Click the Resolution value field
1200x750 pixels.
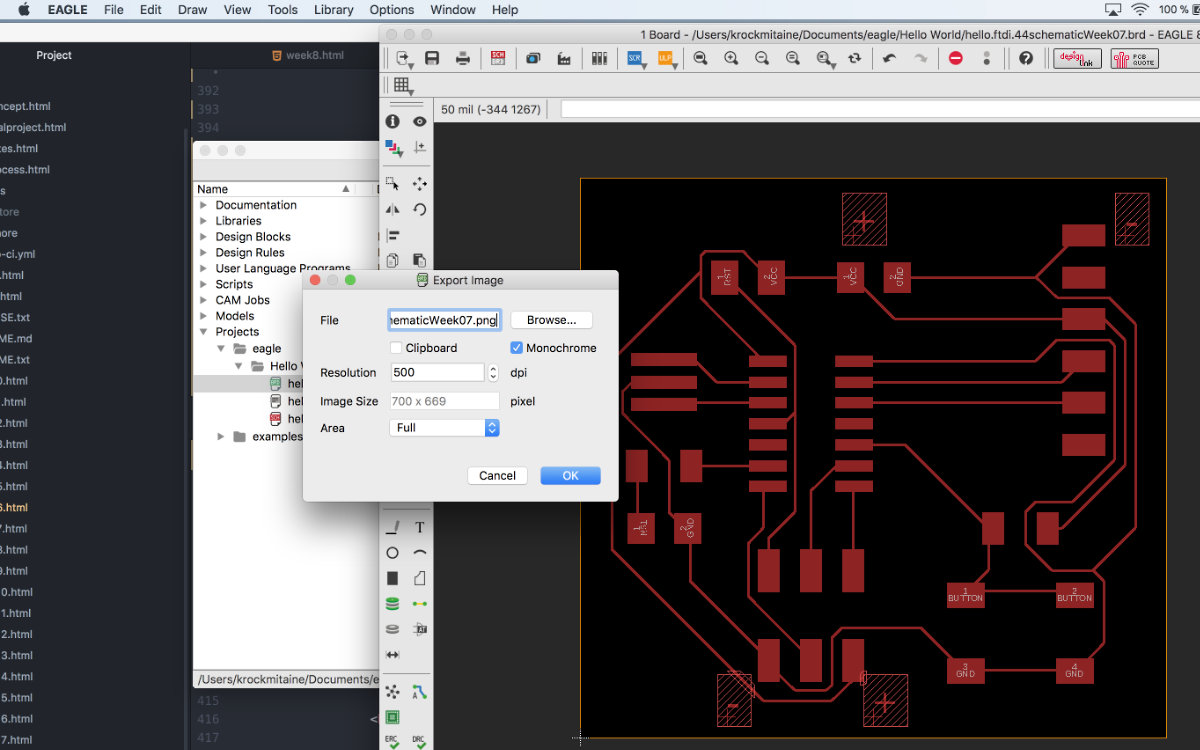(x=437, y=372)
